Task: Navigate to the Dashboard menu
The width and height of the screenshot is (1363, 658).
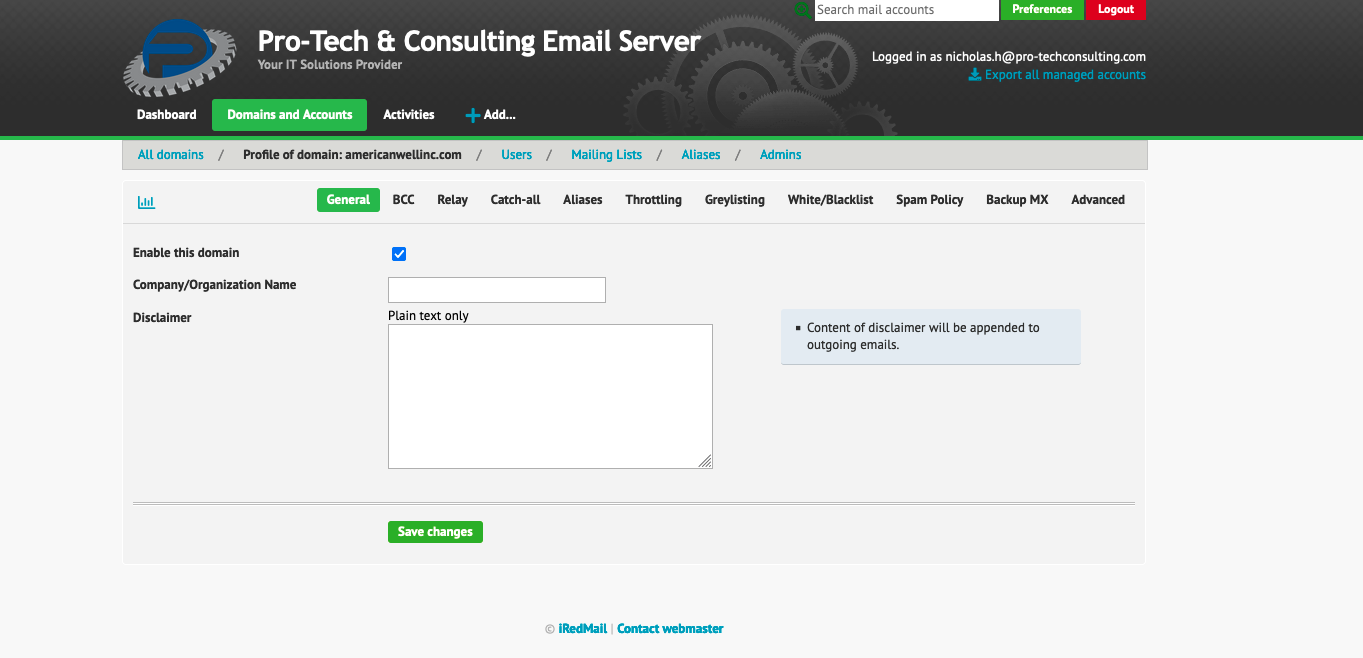Action: 166,114
